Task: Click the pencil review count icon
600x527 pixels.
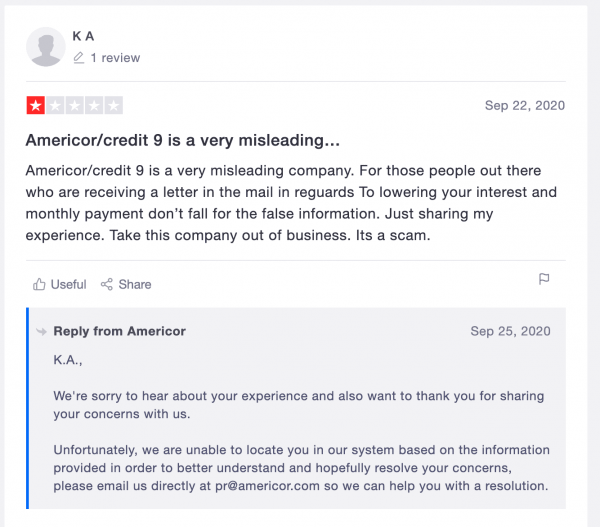Action: tap(79, 58)
